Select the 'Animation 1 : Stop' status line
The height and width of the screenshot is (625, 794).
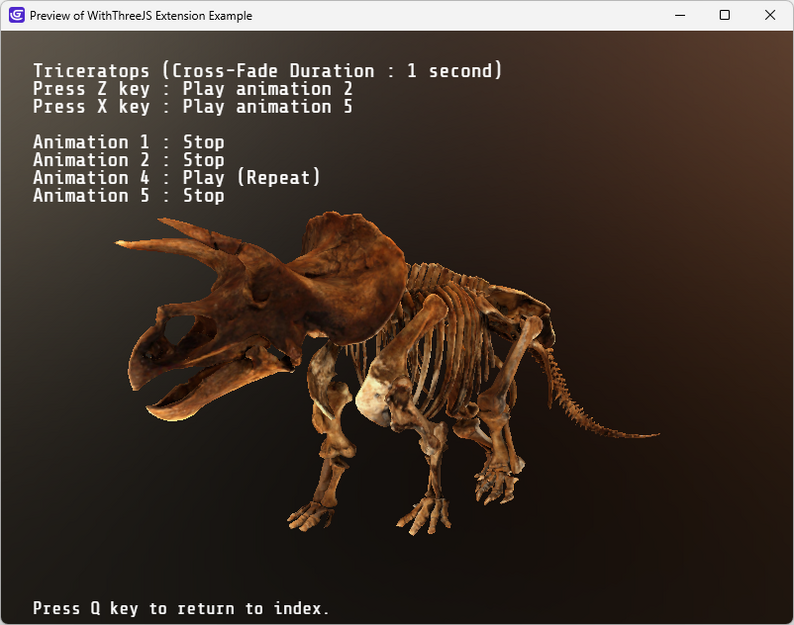tap(129, 142)
